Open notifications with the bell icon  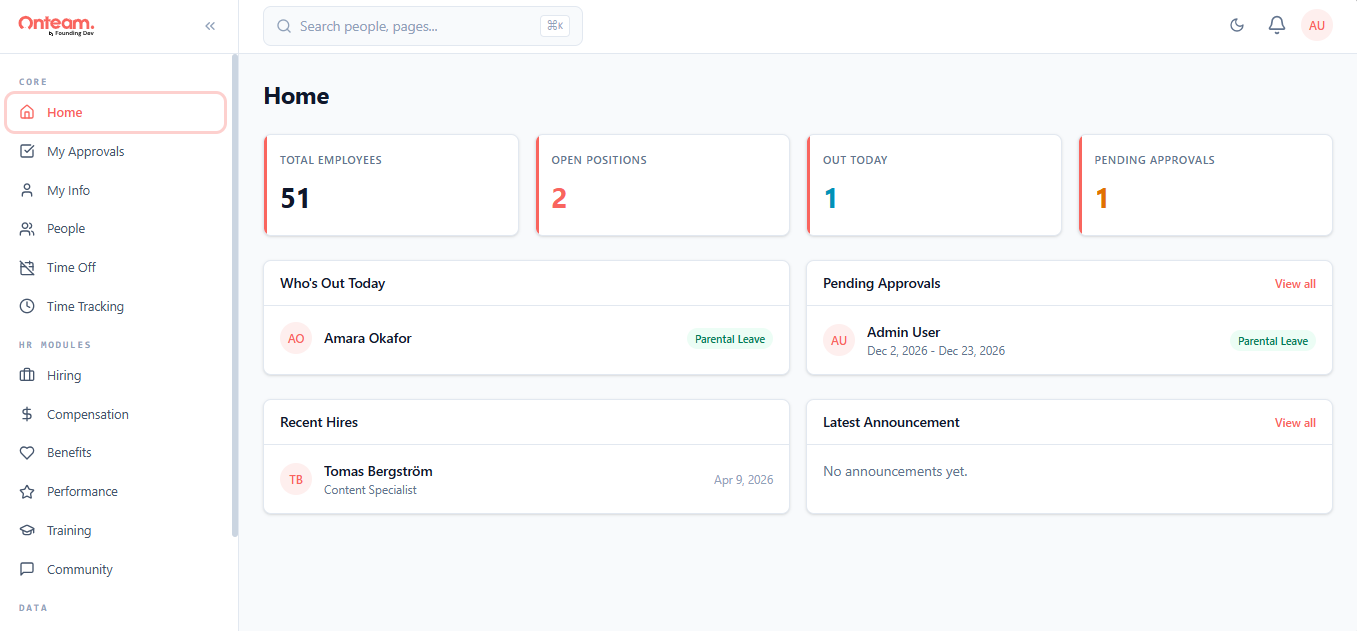tap(1277, 25)
